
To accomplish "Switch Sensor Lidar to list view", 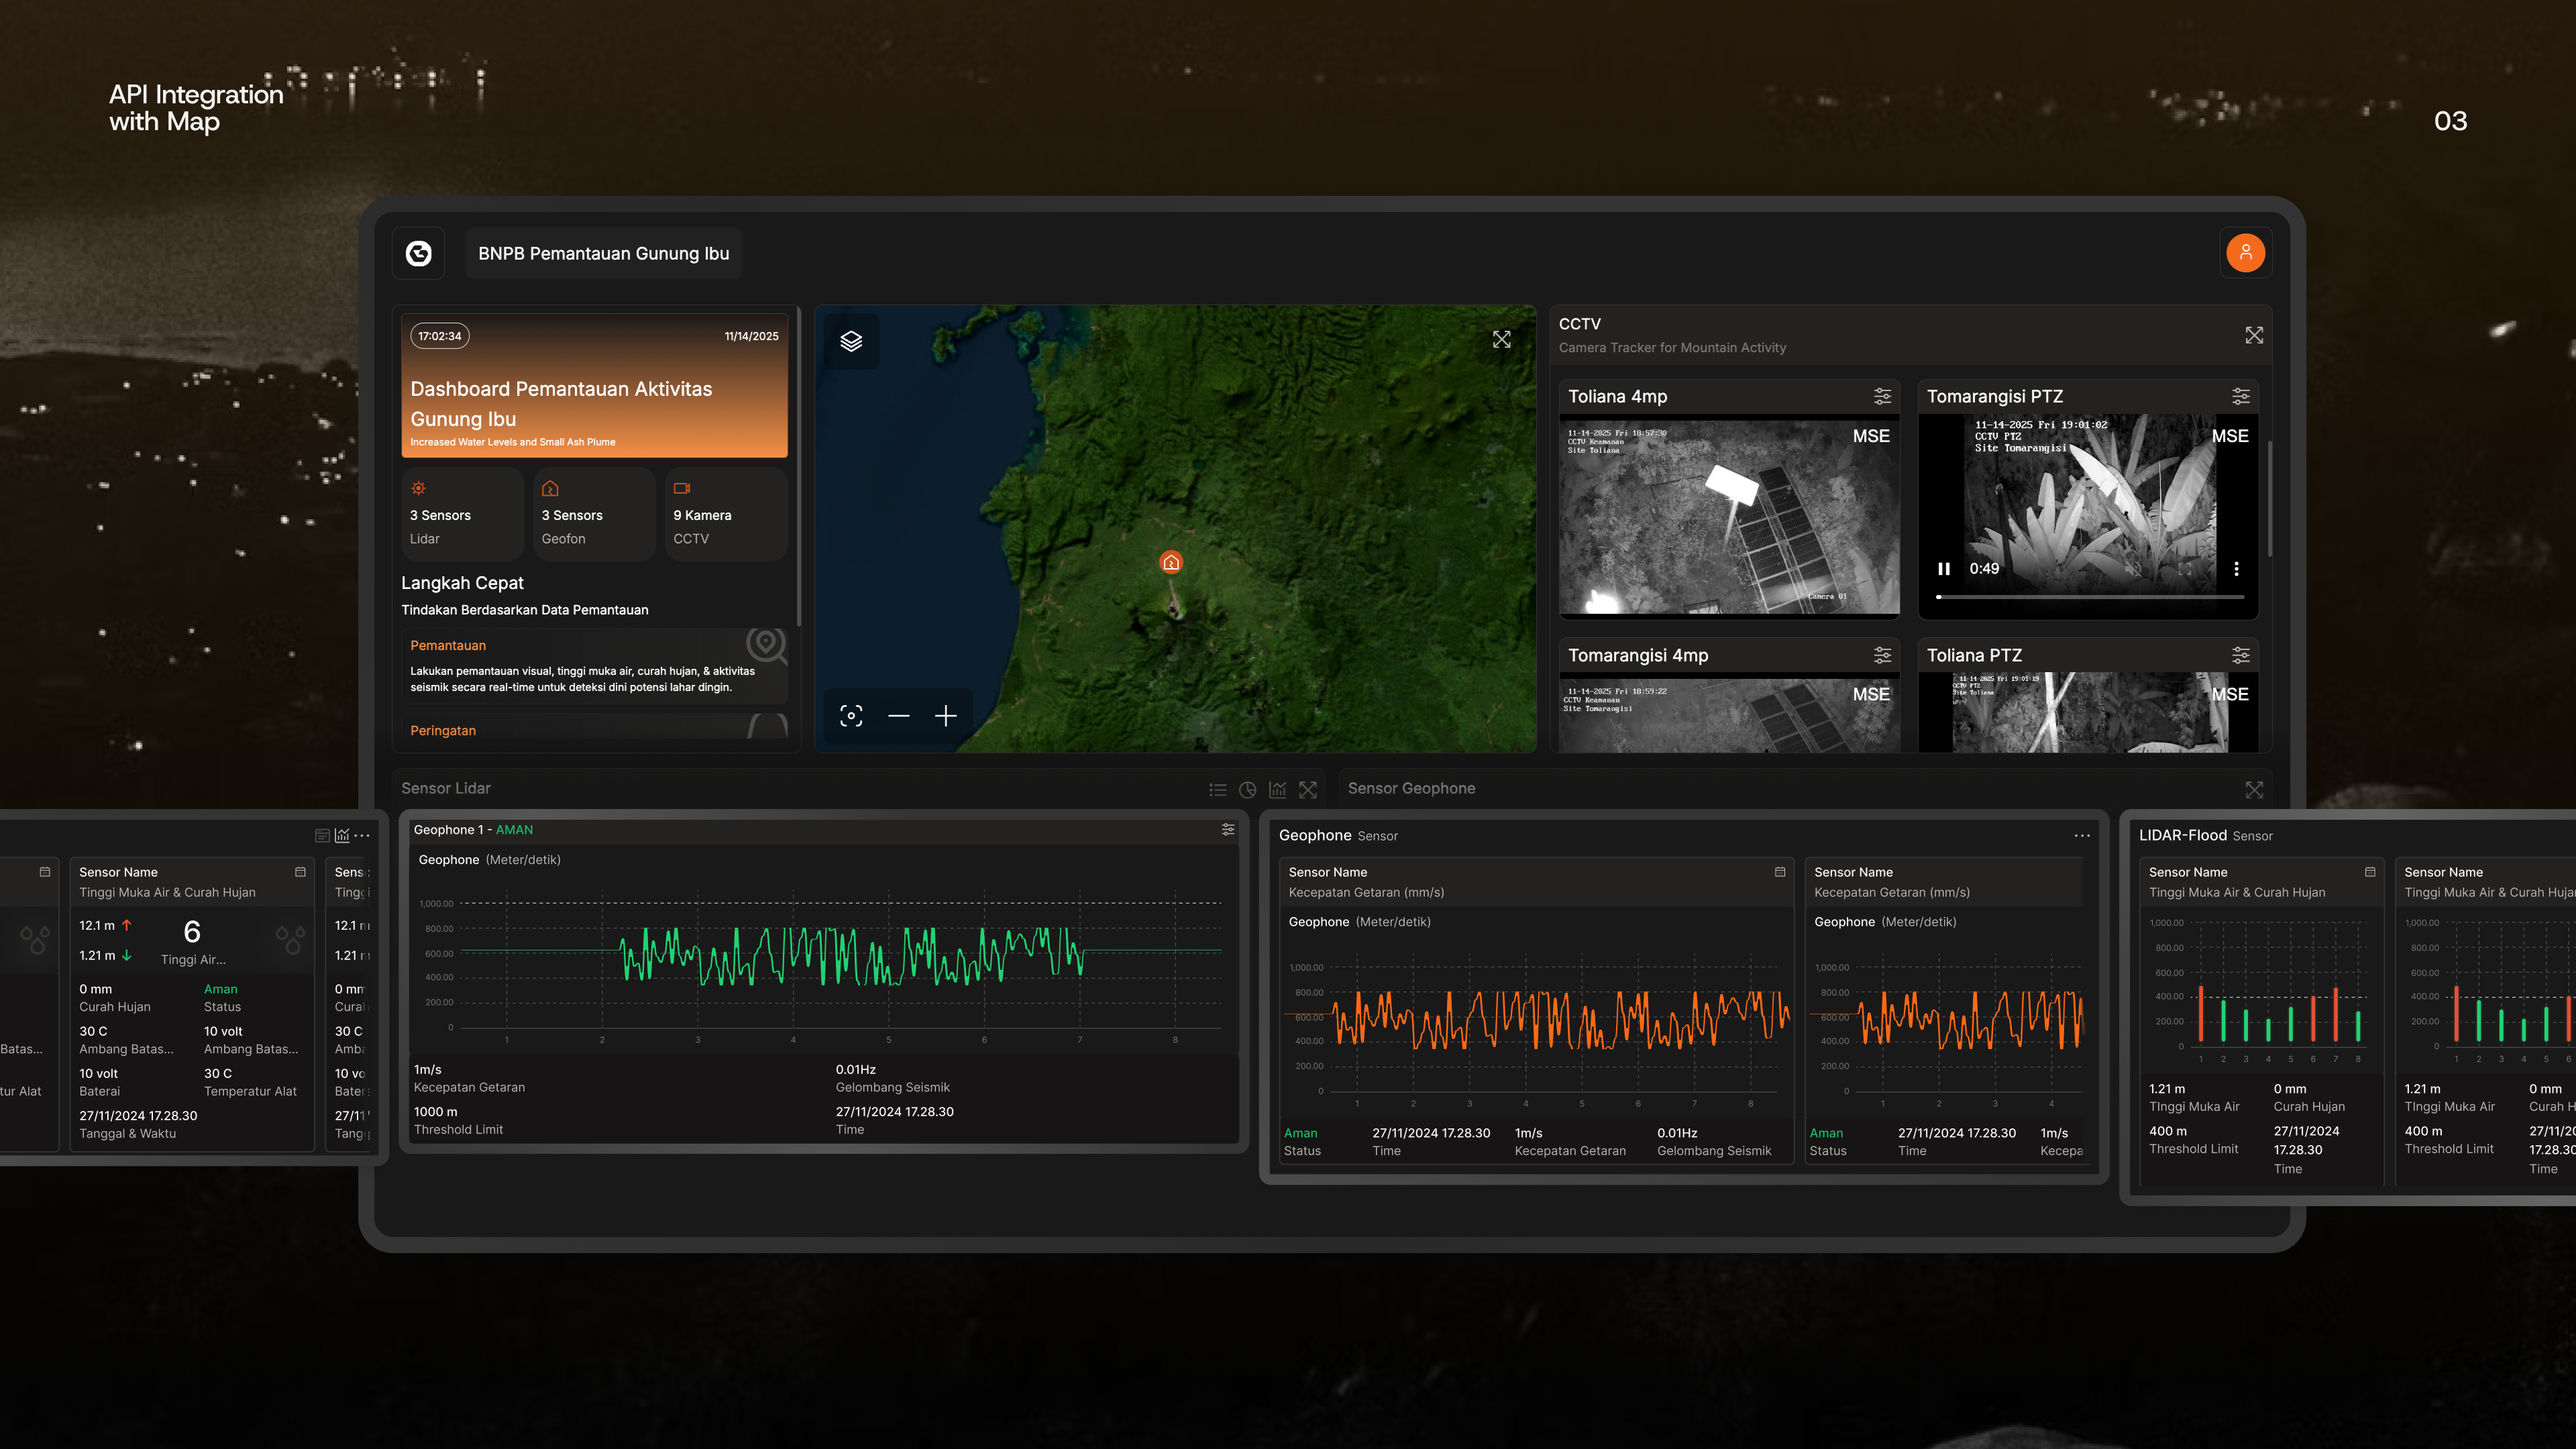I will (x=1217, y=790).
